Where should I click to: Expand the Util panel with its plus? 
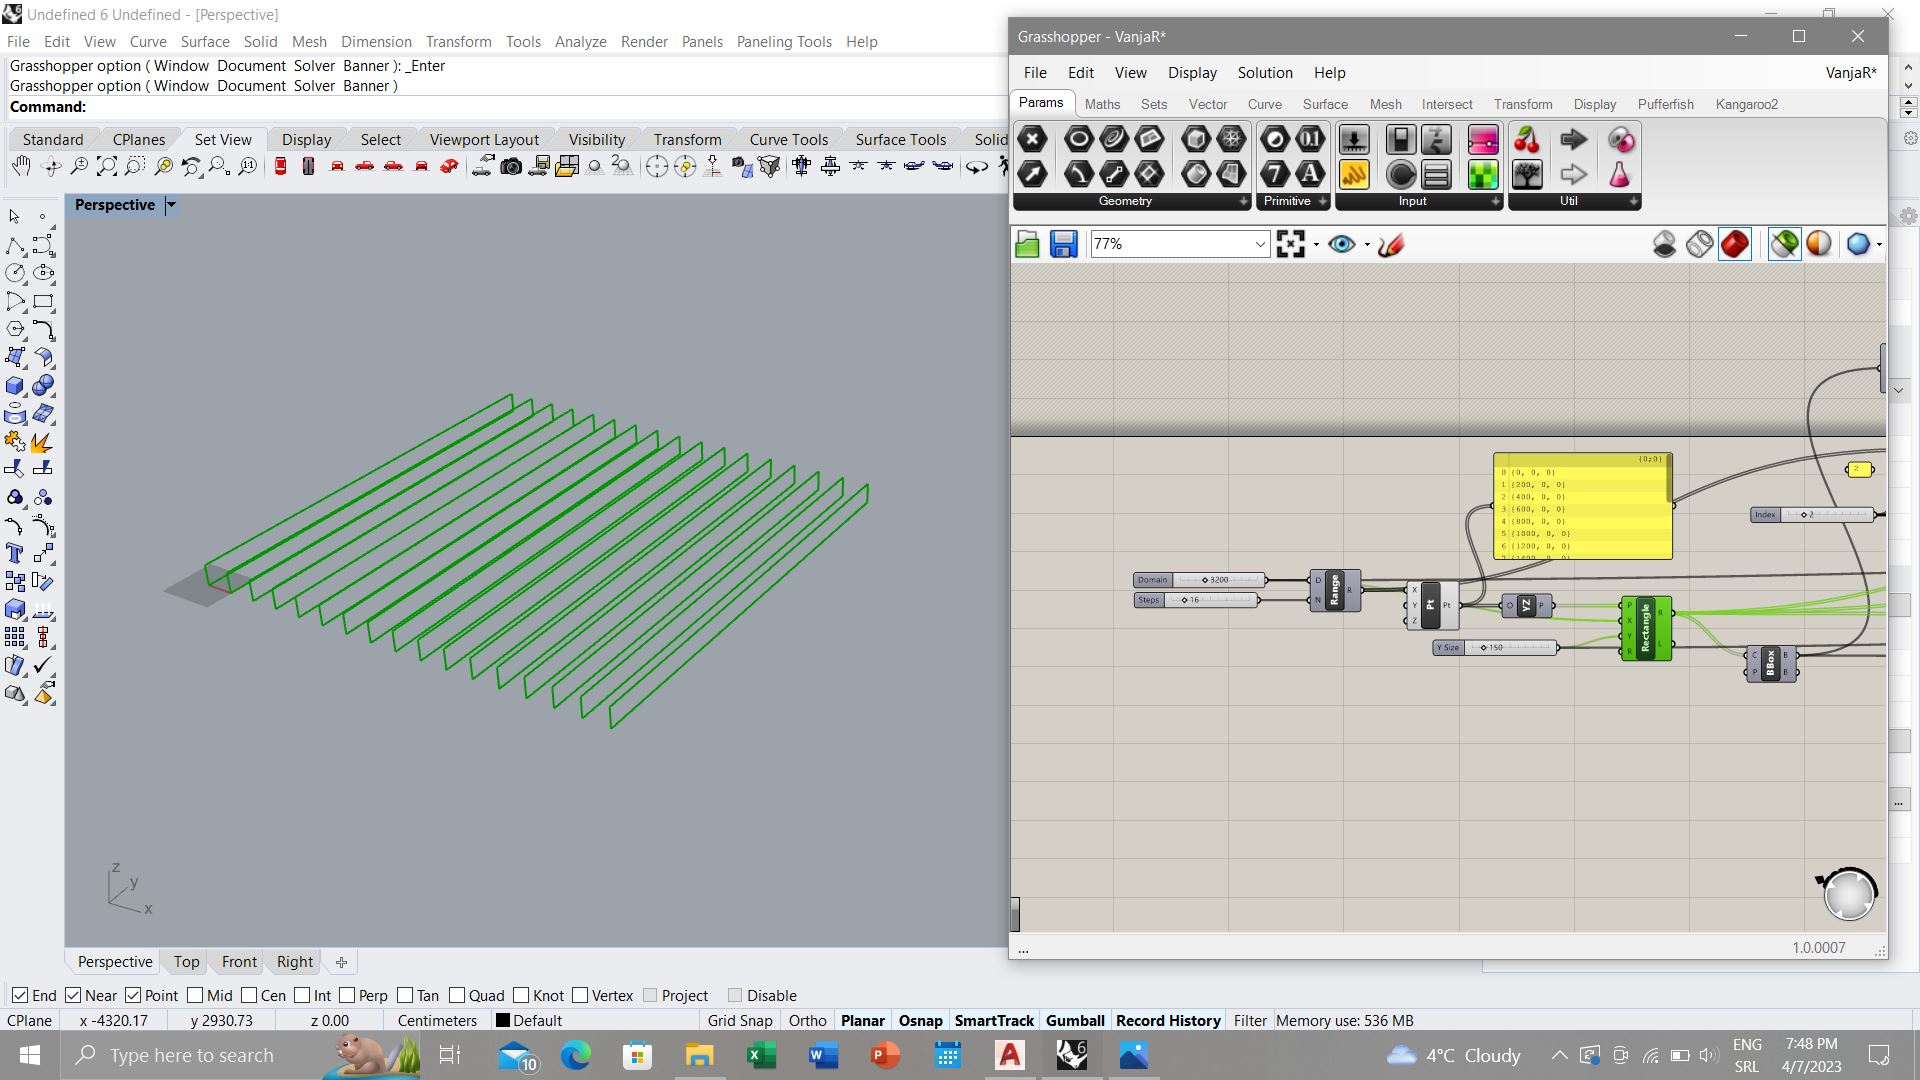point(1633,201)
